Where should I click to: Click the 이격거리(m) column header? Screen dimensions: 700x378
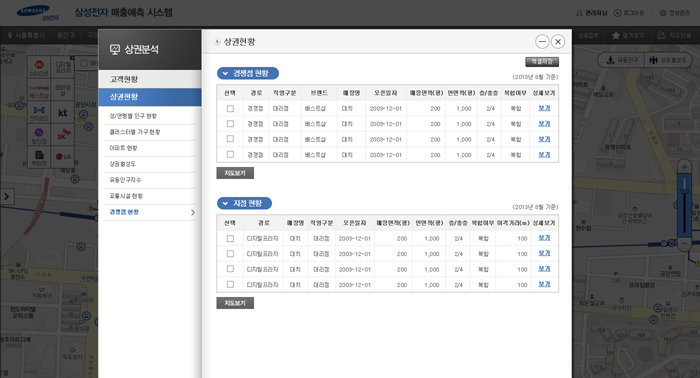513,223
